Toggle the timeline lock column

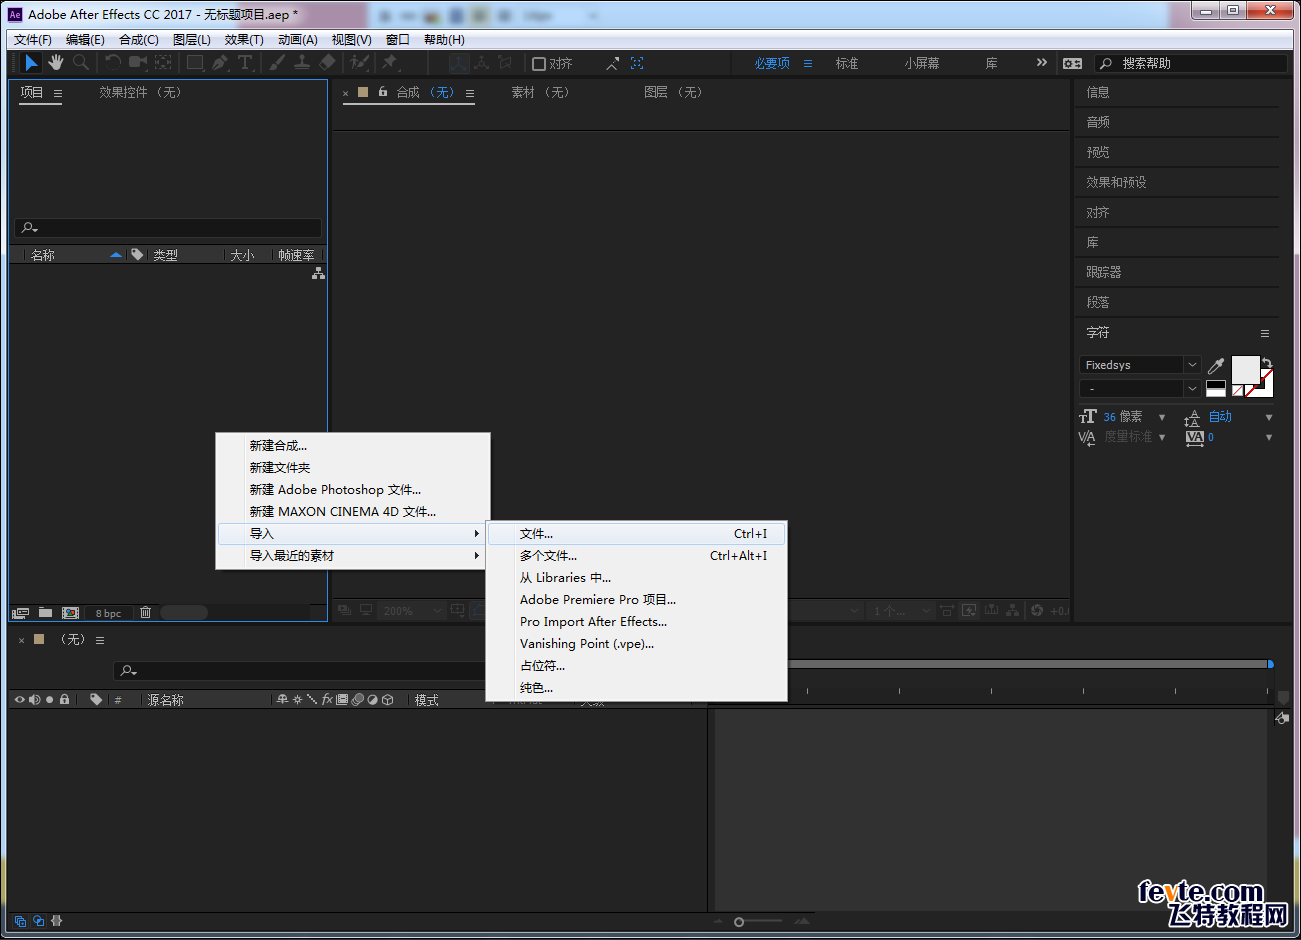(64, 700)
